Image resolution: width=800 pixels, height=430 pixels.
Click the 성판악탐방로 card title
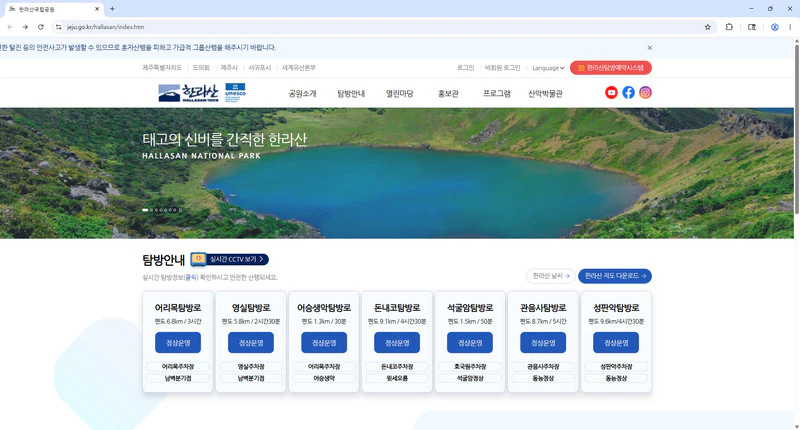tap(616, 308)
